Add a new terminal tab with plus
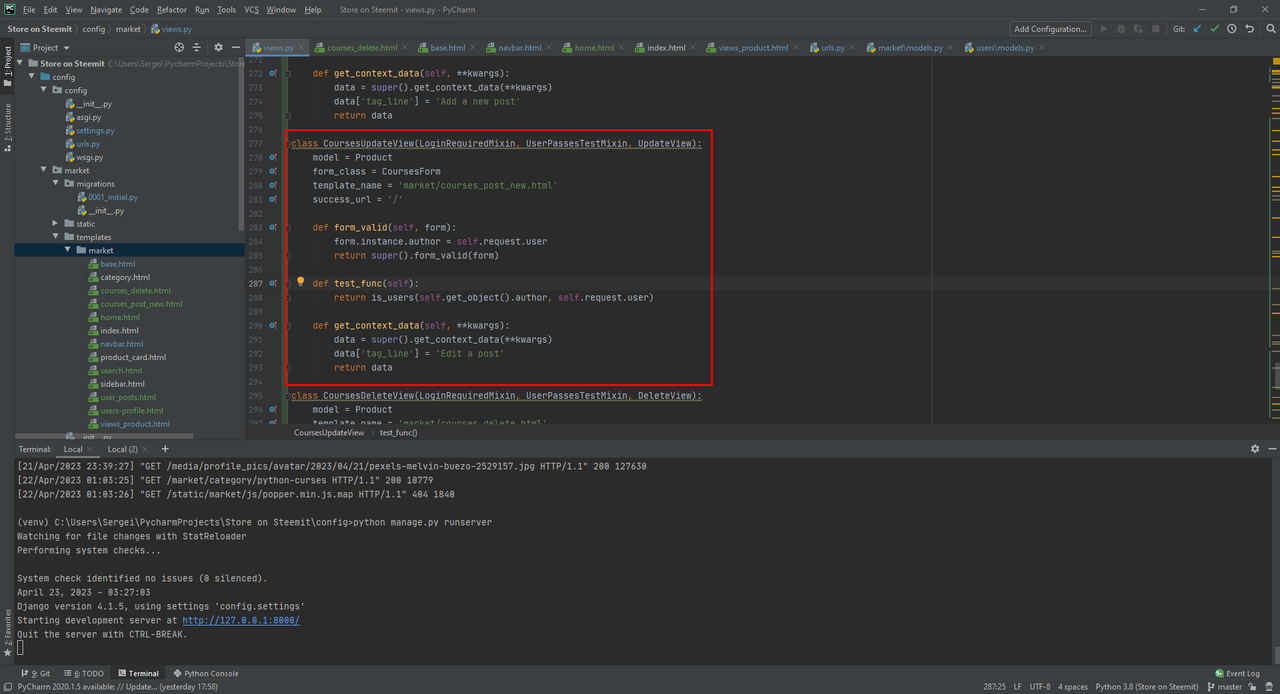 [x=165, y=449]
